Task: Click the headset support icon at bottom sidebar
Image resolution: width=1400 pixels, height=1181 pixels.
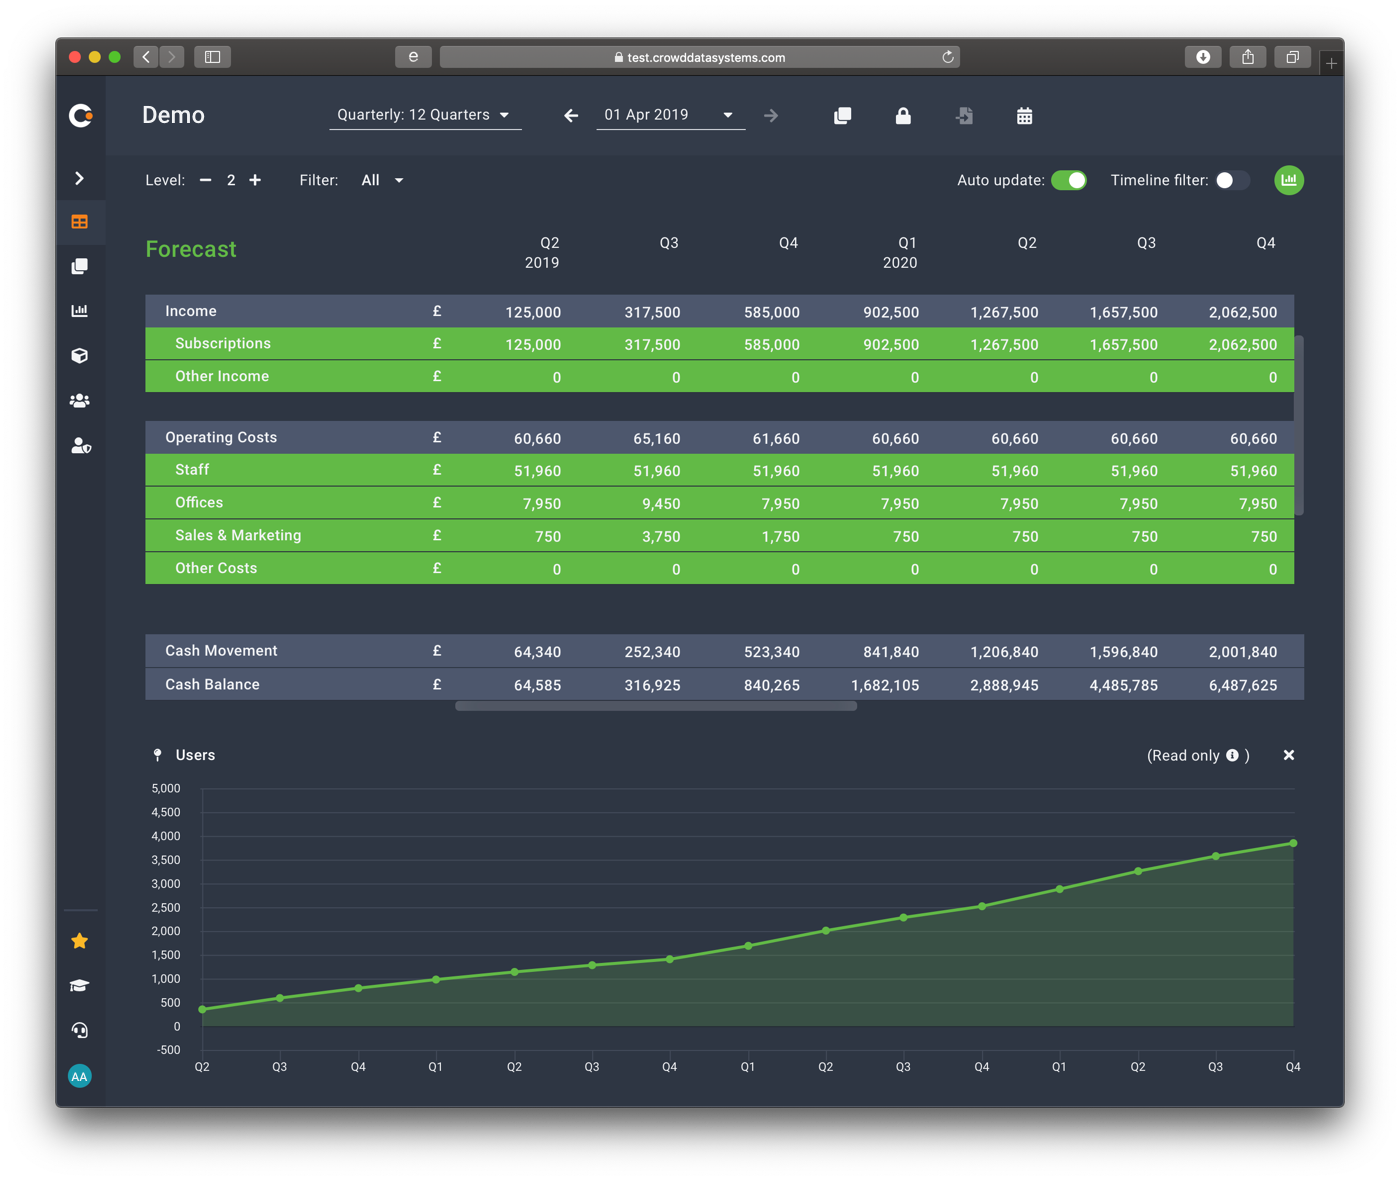Action: pyautogui.click(x=80, y=1030)
